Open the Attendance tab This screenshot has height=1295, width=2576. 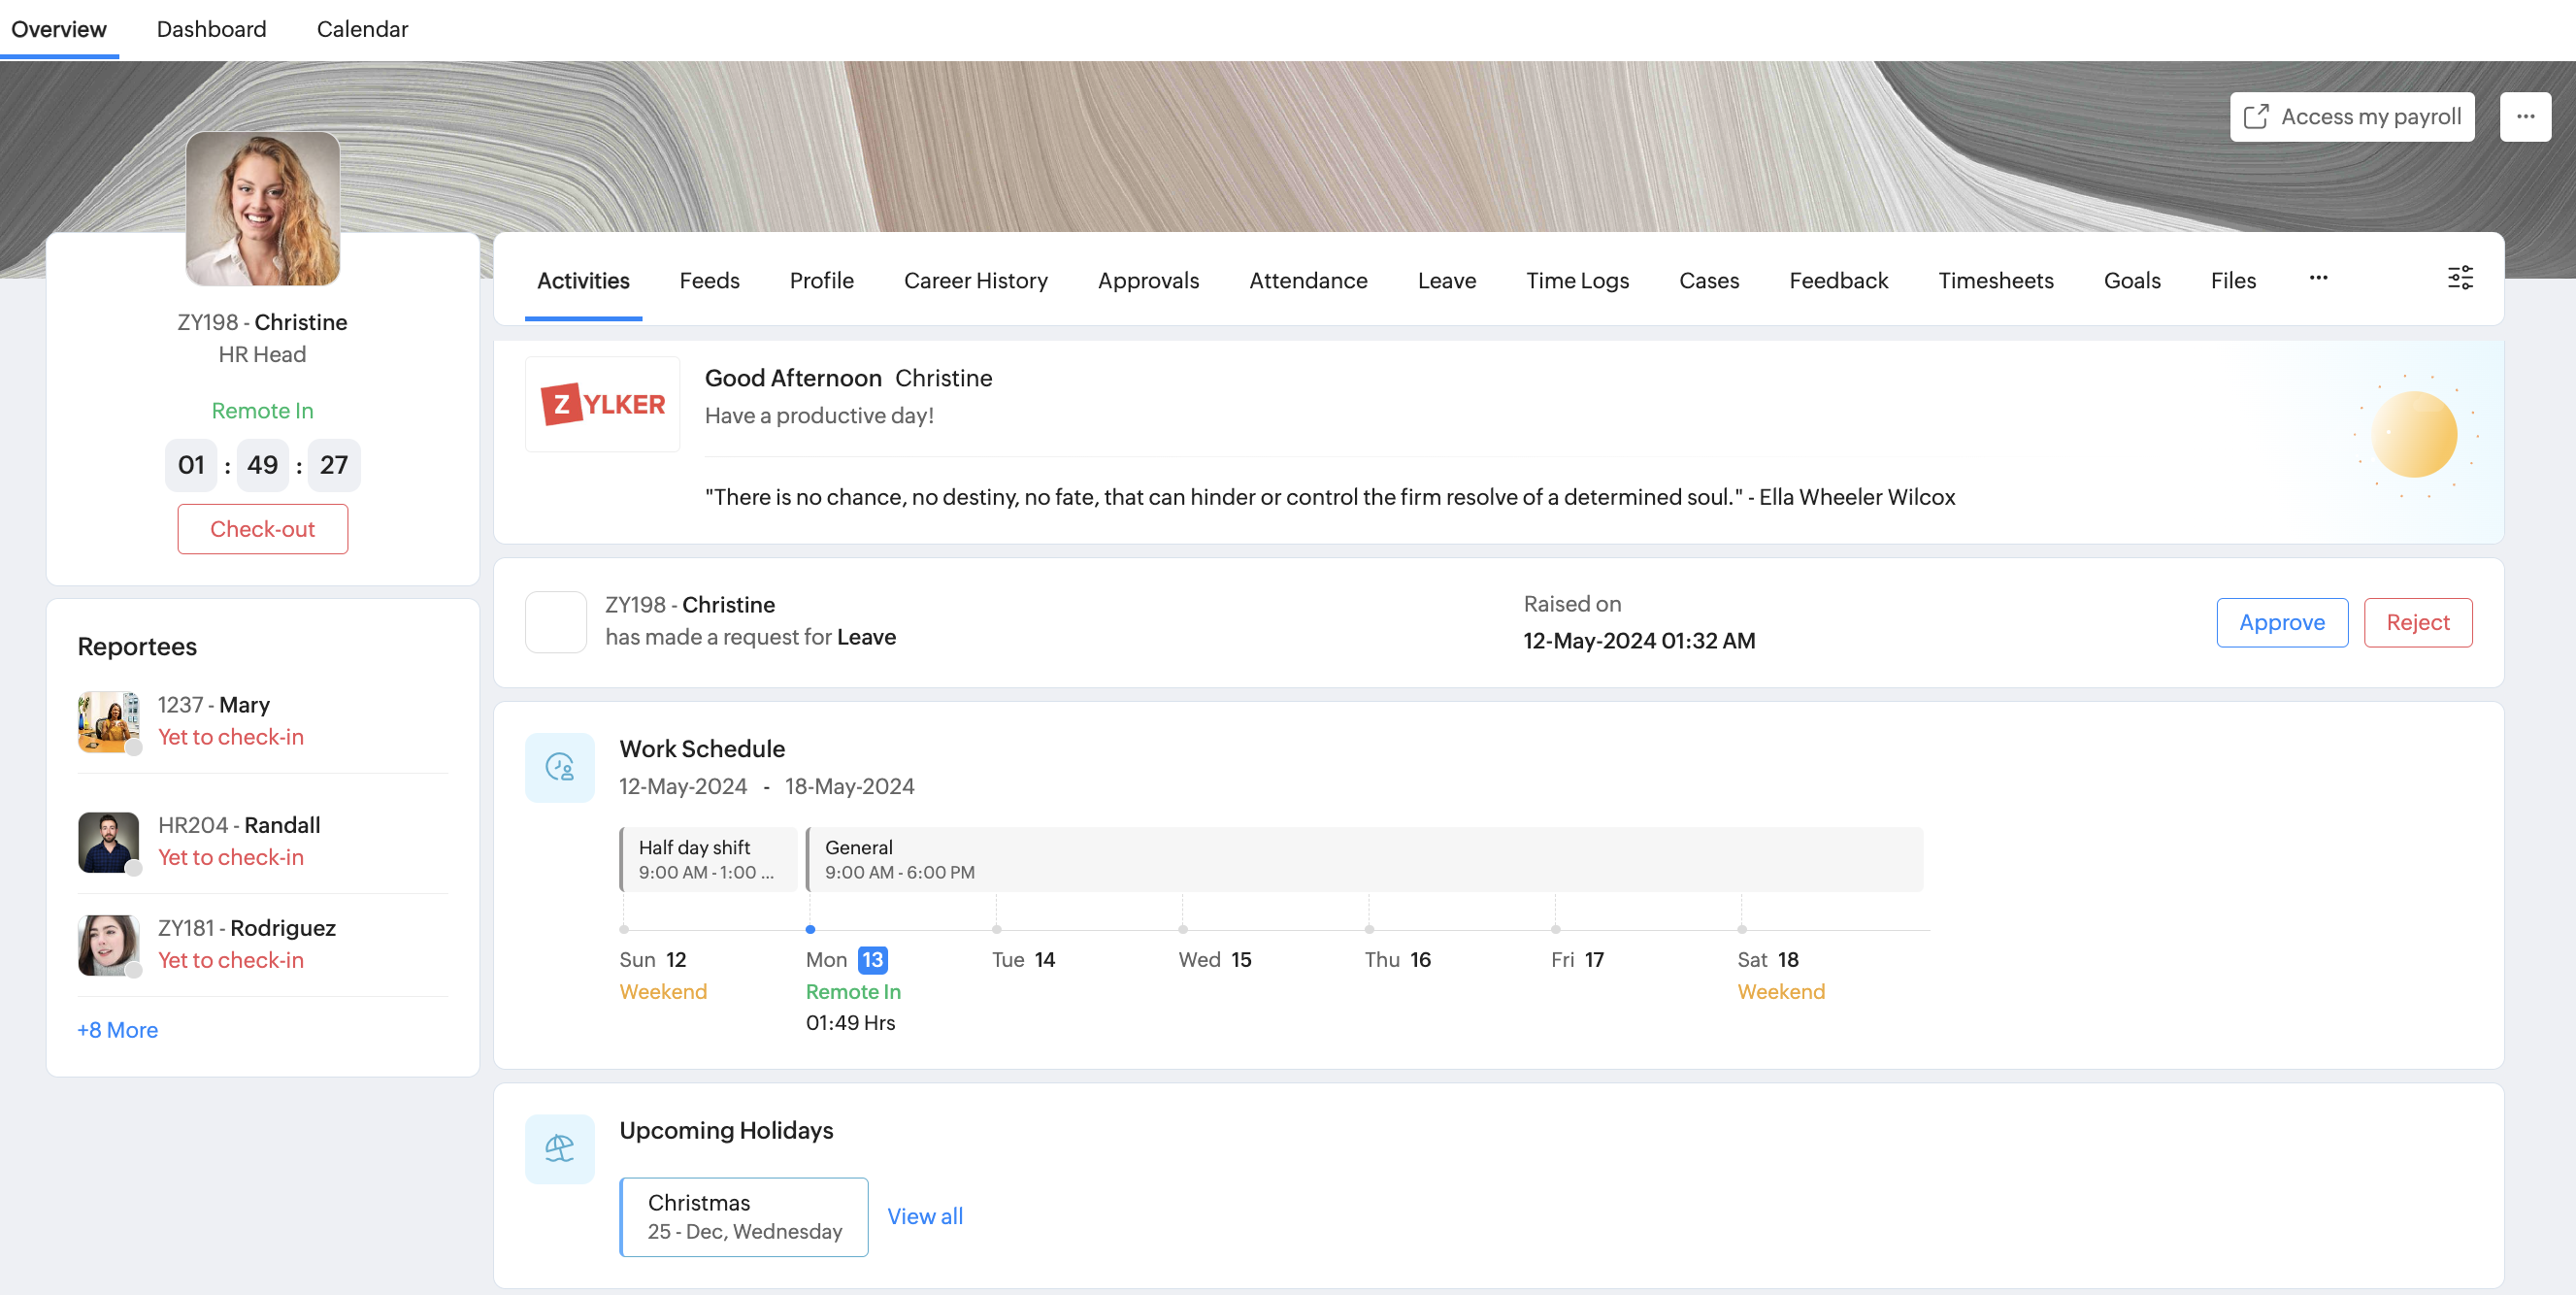pyautogui.click(x=1308, y=280)
